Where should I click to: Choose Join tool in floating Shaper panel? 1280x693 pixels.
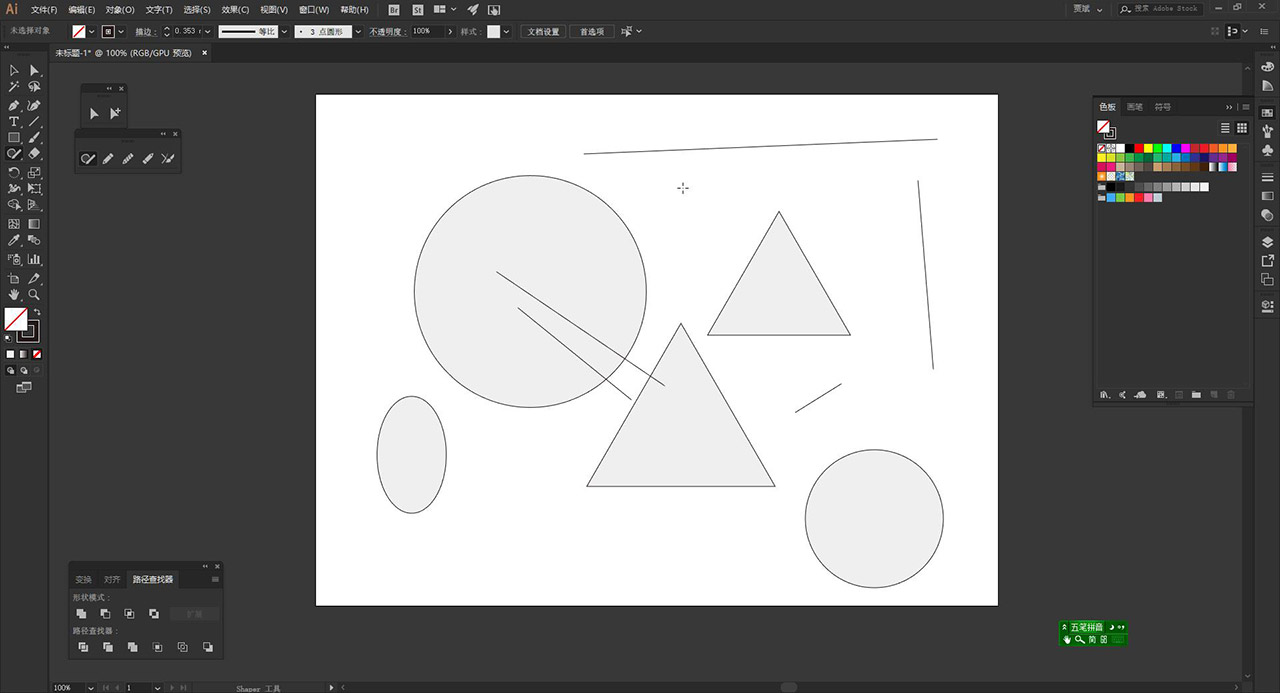pyautogui.click(x=168, y=158)
